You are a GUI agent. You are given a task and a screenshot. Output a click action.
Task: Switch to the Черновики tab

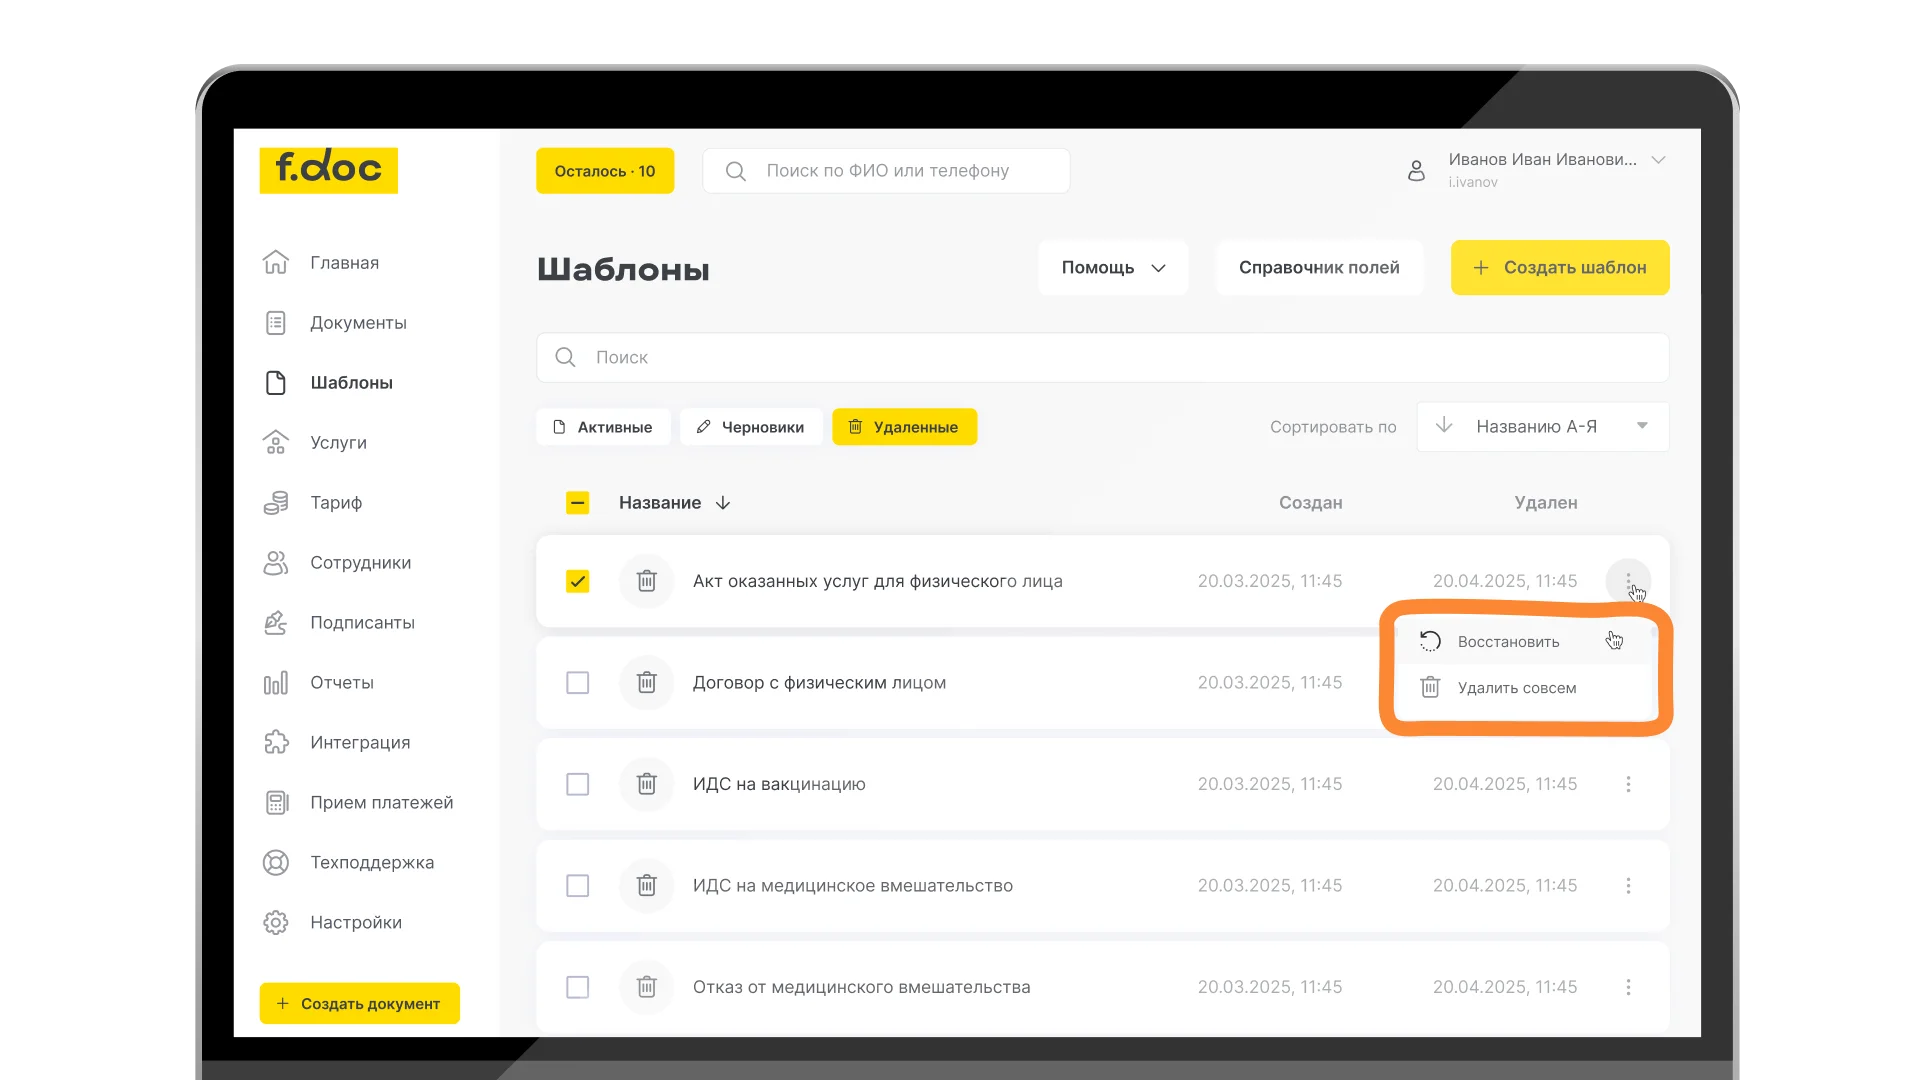(x=751, y=427)
